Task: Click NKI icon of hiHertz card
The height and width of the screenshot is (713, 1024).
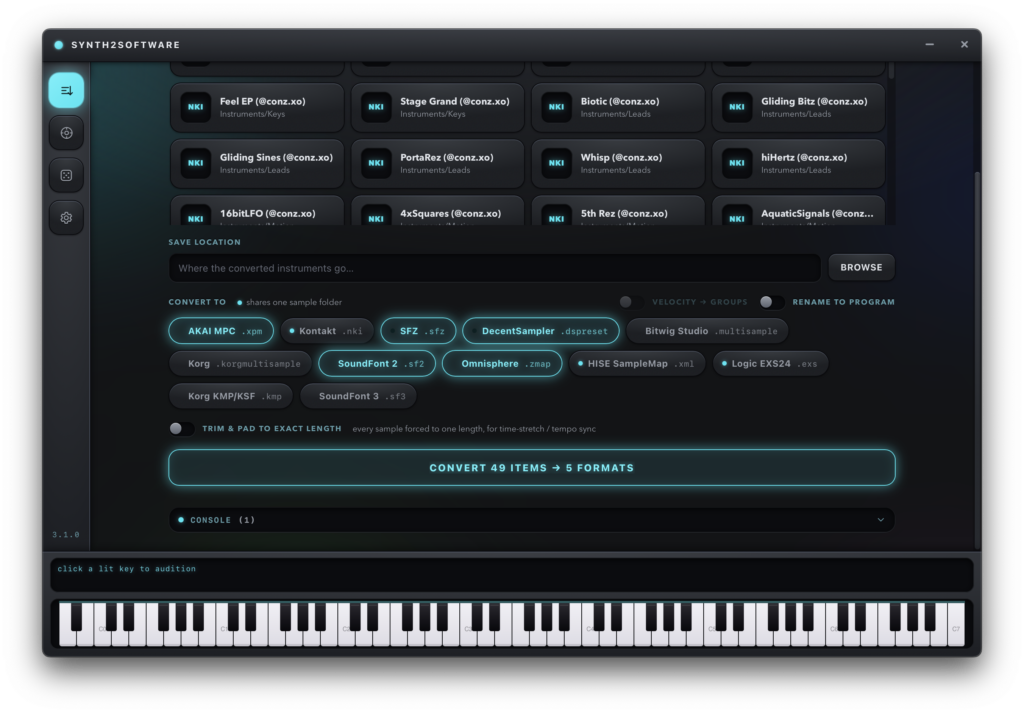Action: tap(736, 163)
